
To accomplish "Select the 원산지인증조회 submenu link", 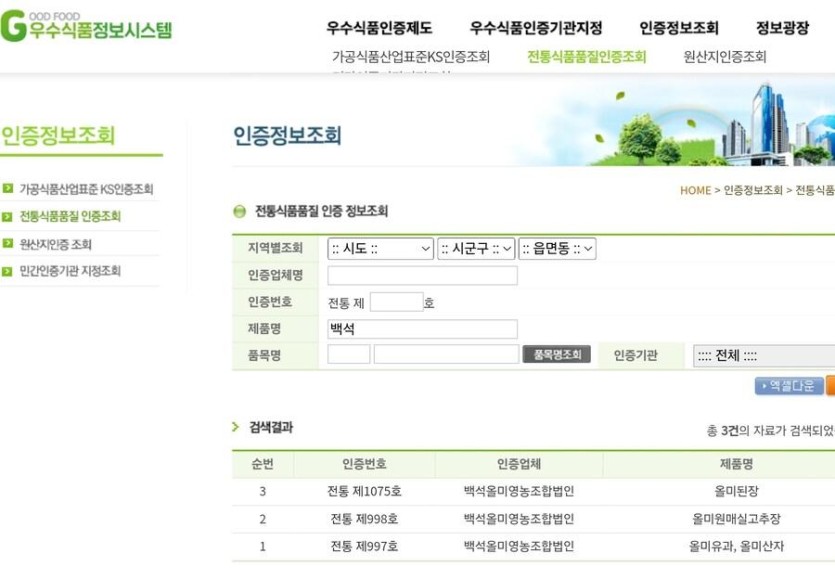I will tap(725, 57).
